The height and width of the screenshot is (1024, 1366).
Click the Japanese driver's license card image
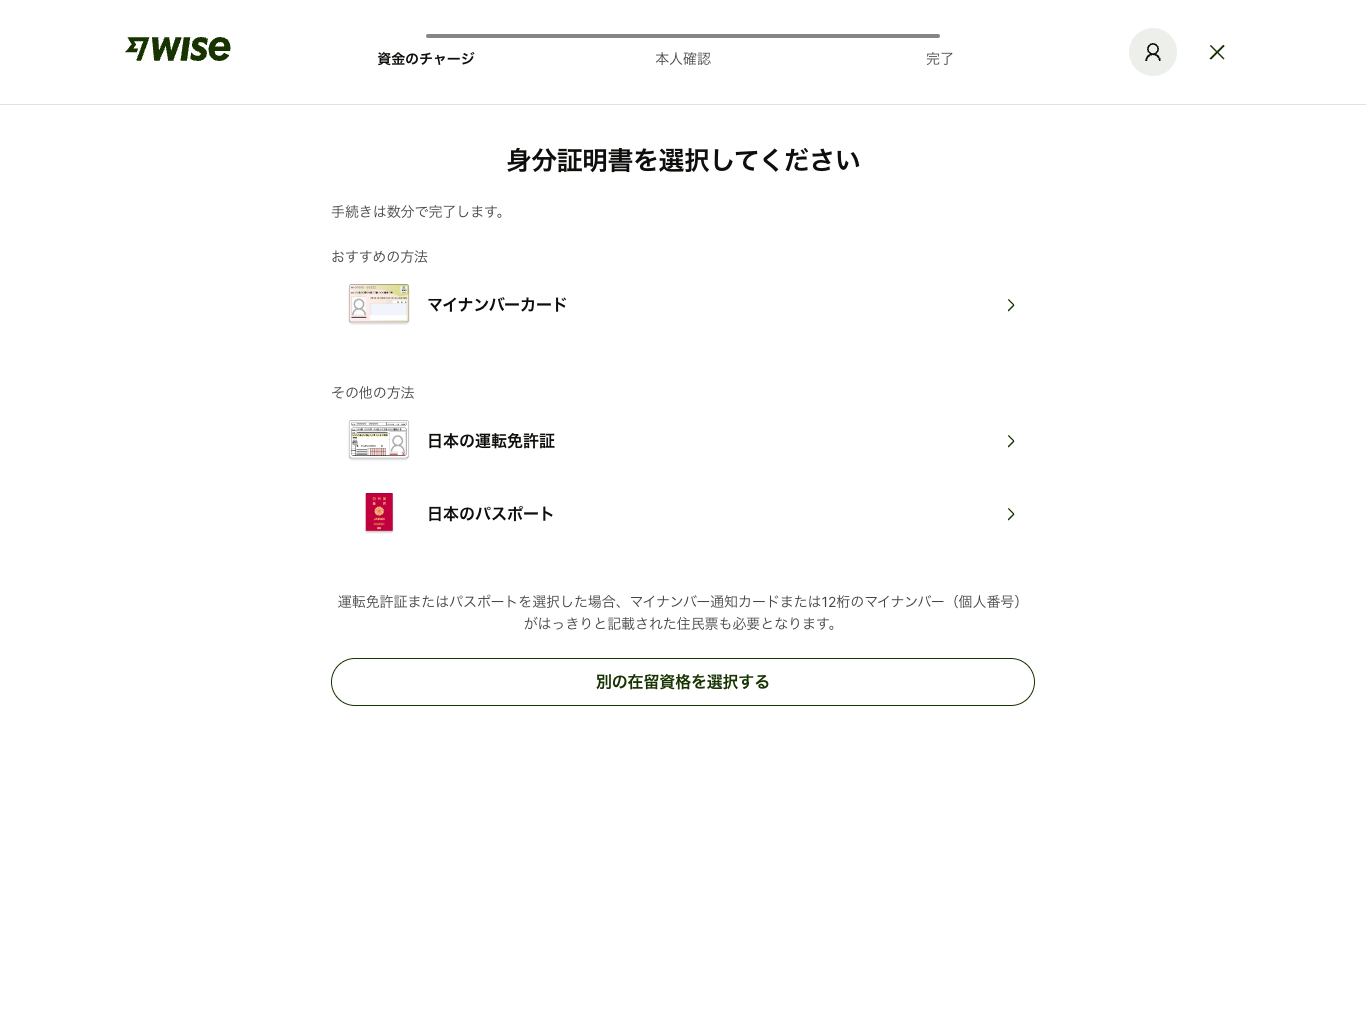point(379,440)
